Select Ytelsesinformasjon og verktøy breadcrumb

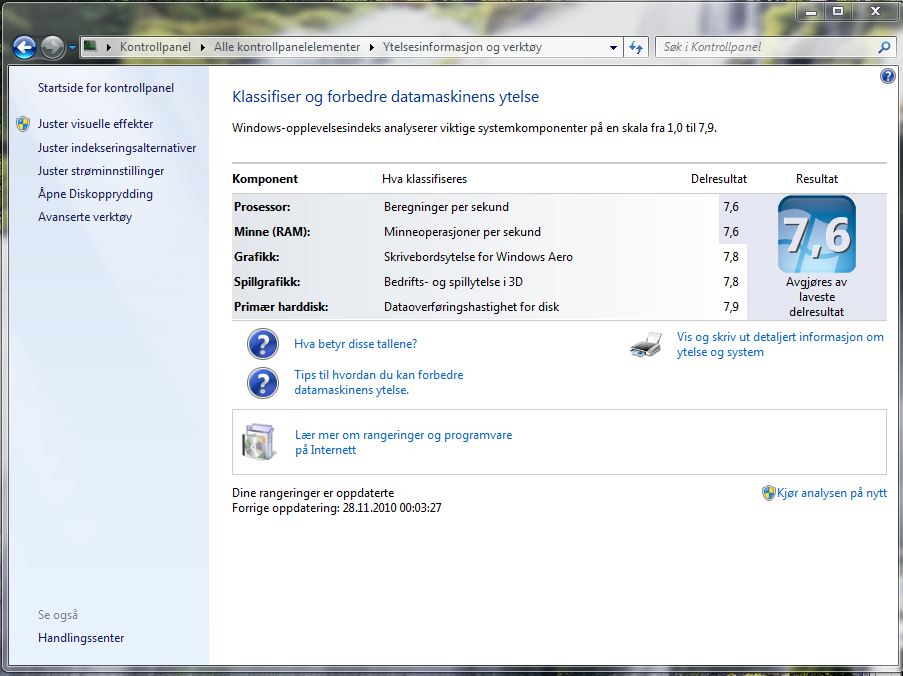(462, 47)
